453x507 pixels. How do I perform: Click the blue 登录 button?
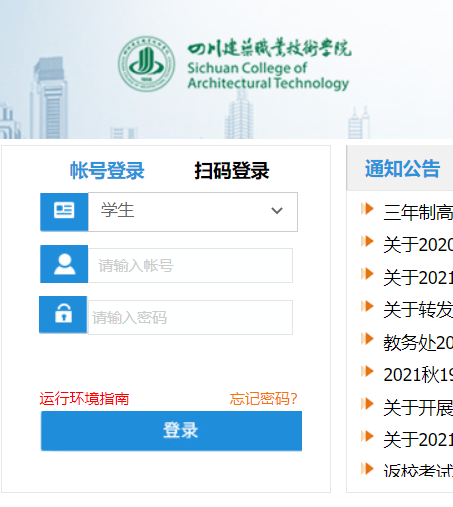click(171, 431)
